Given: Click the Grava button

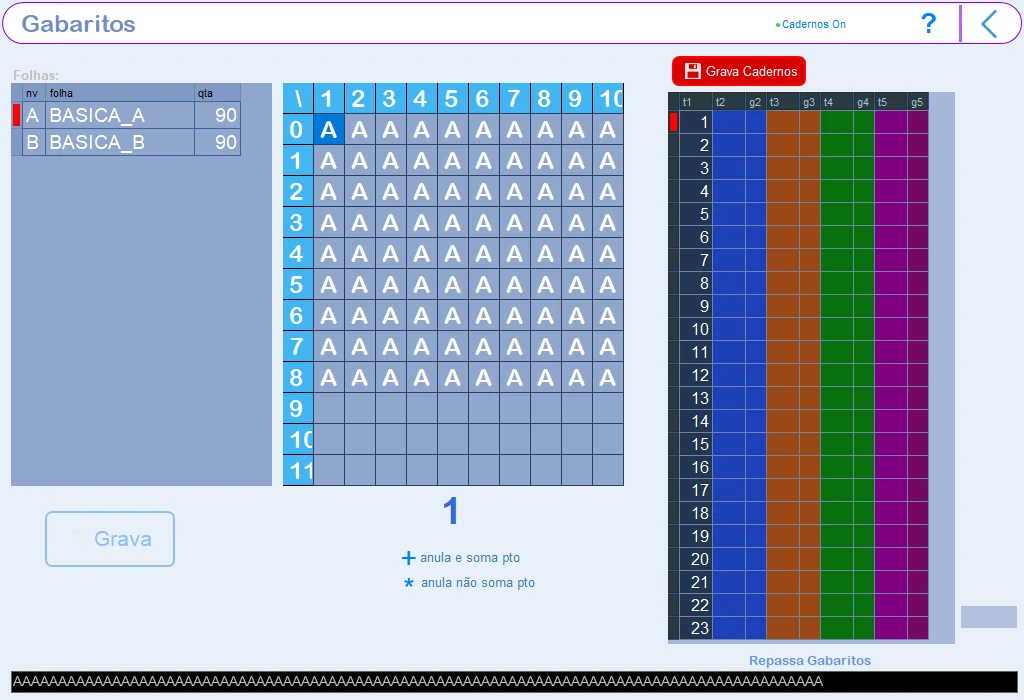Looking at the screenshot, I should click(x=110, y=539).
